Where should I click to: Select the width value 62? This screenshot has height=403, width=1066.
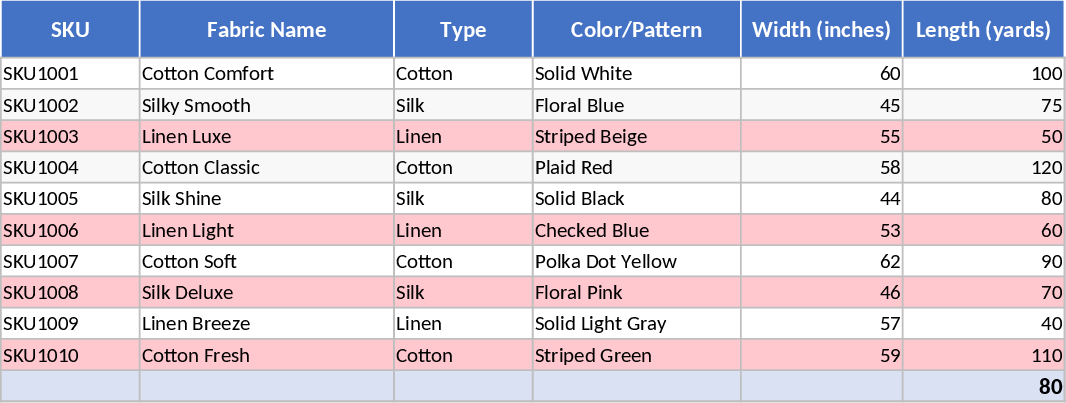(821, 262)
